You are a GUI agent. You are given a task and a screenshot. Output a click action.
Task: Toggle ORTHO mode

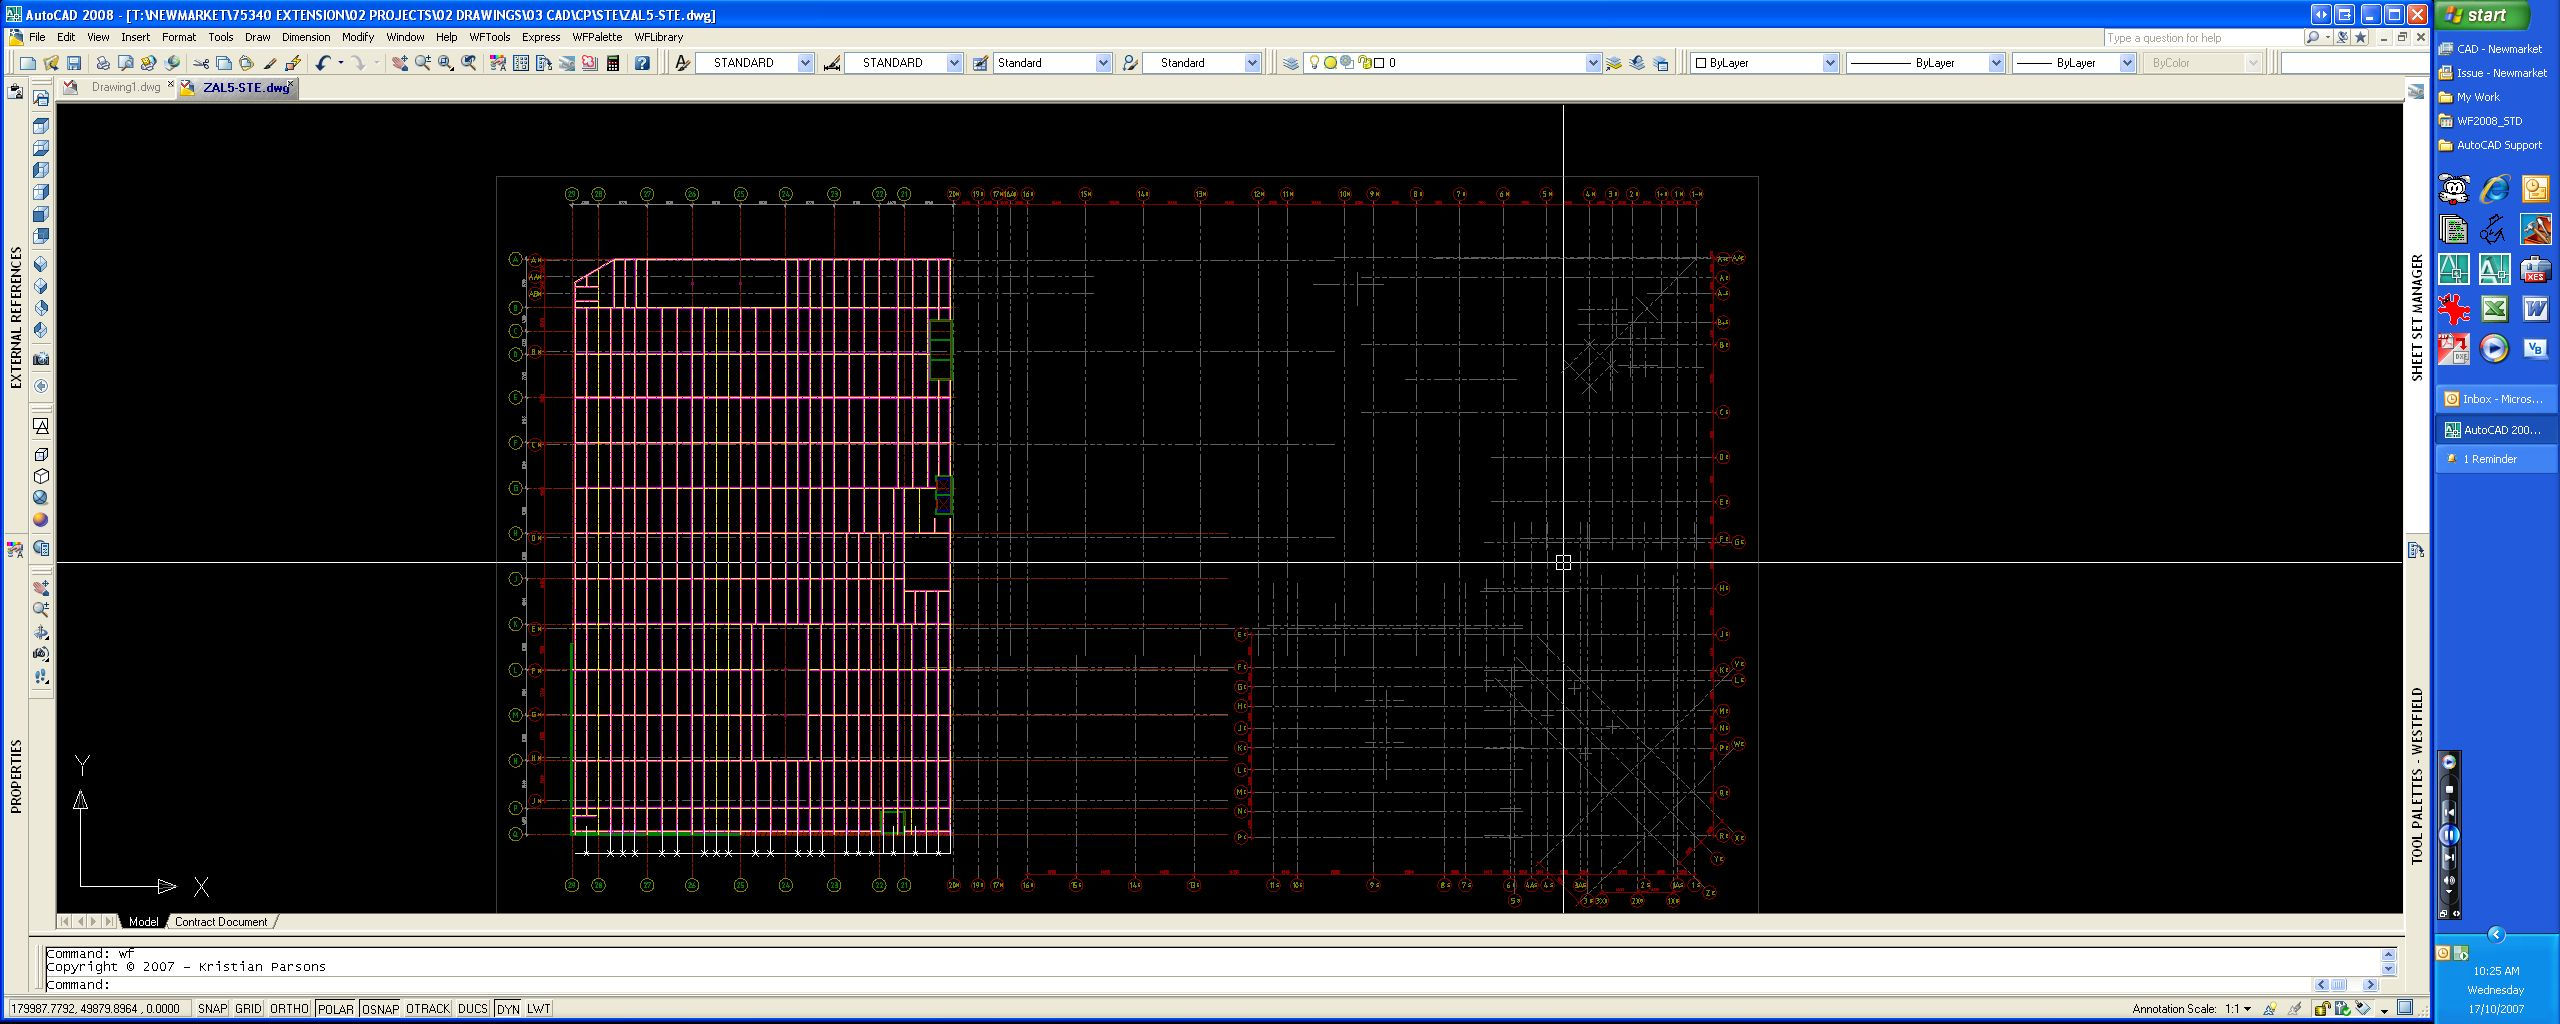pos(289,1008)
